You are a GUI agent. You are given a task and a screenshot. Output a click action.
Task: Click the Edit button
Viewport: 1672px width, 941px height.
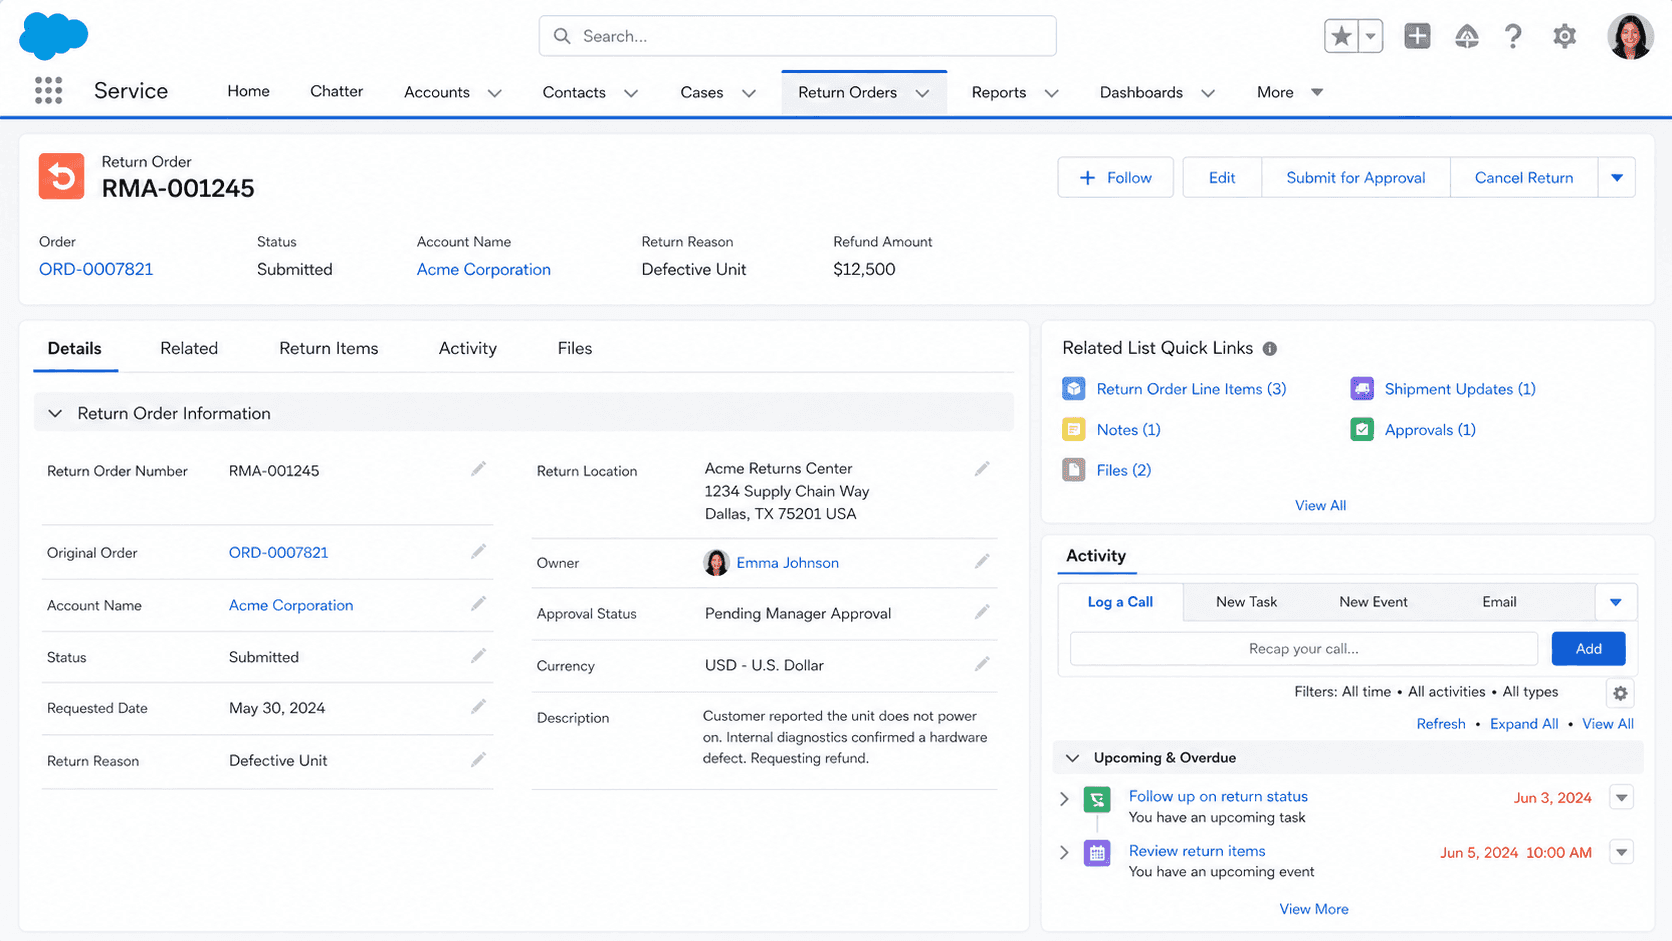[x=1222, y=178]
